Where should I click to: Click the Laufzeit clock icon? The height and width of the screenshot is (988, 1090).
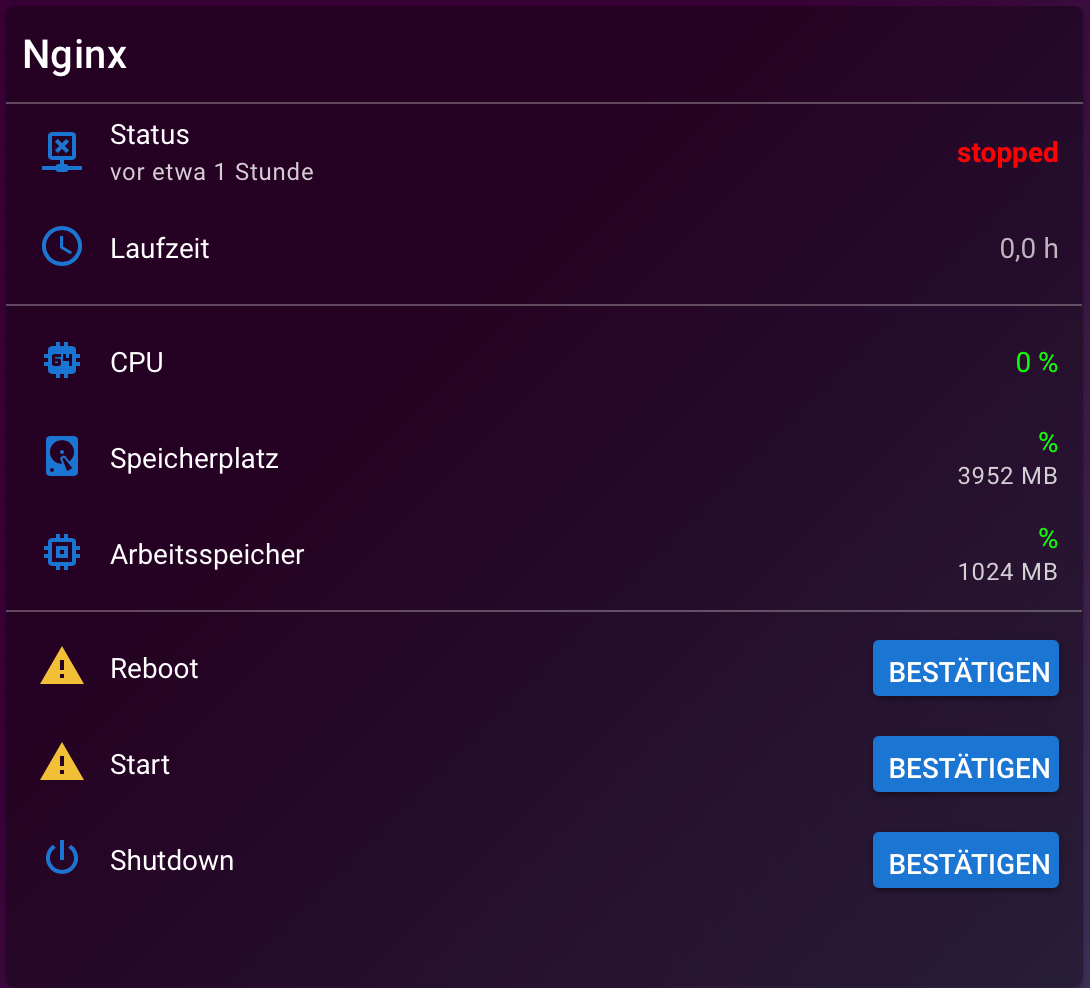click(x=62, y=246)
